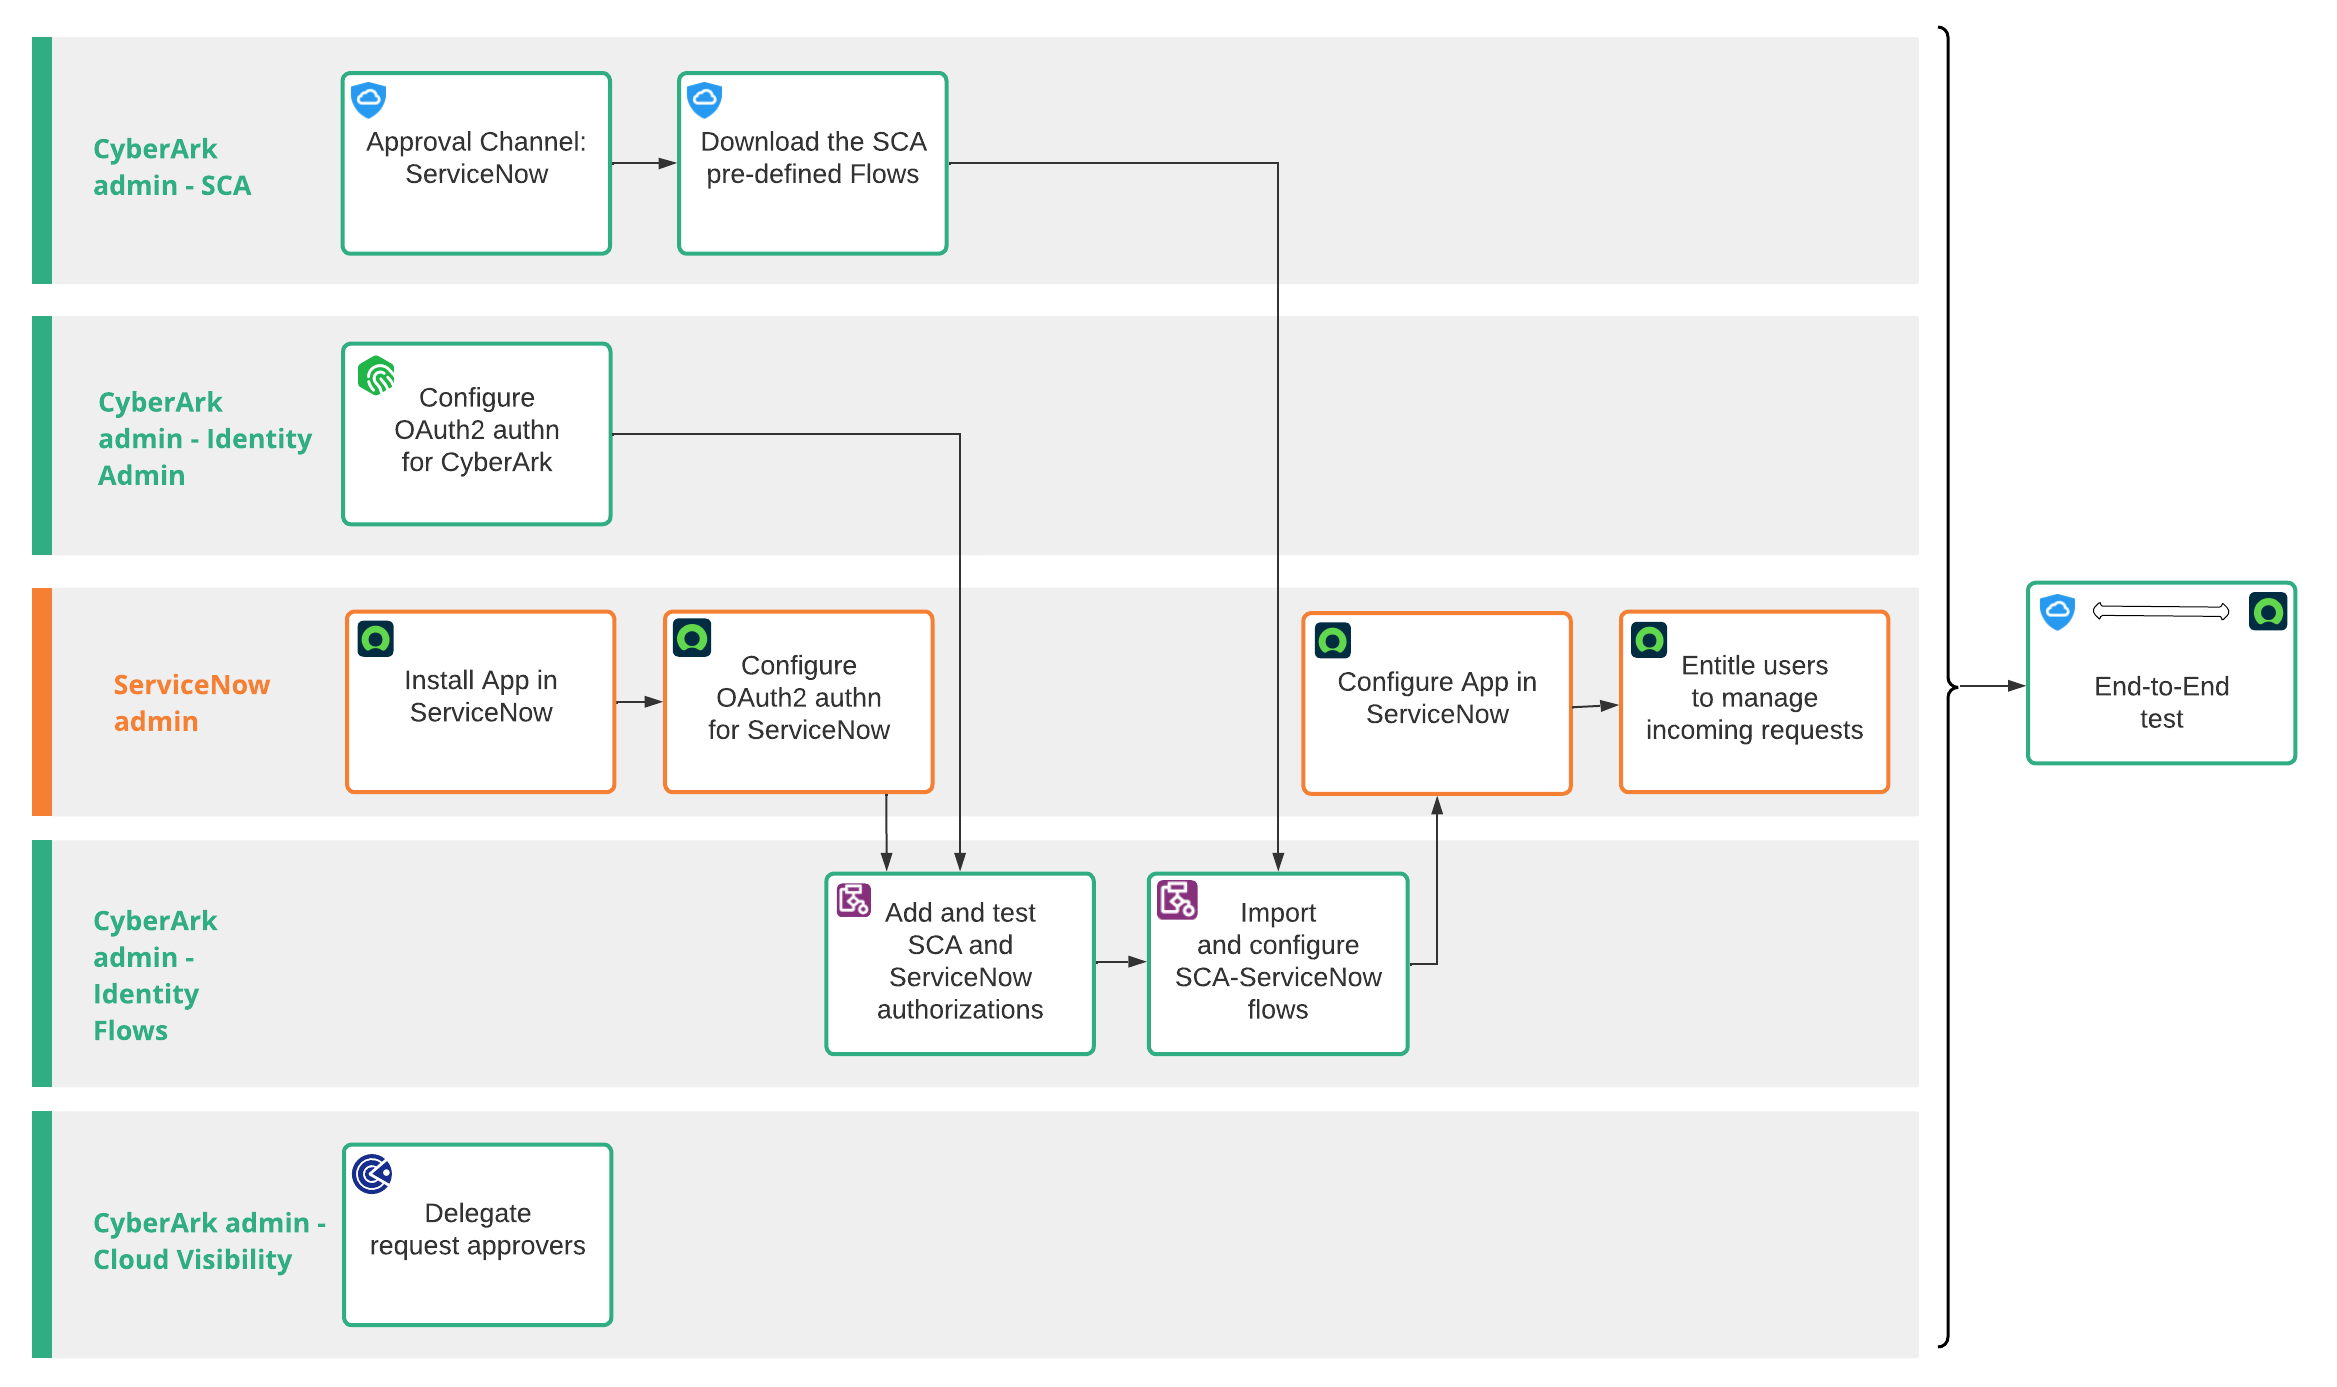Click the green fingerprint Identity icon

pos(376,375)
